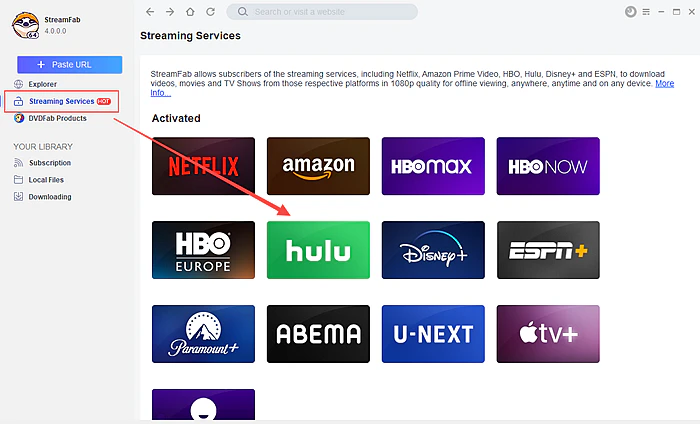Click the StreamFab app name text
Image resolution: width=700 pixels, height=424 pixels.
pos(62,20)
